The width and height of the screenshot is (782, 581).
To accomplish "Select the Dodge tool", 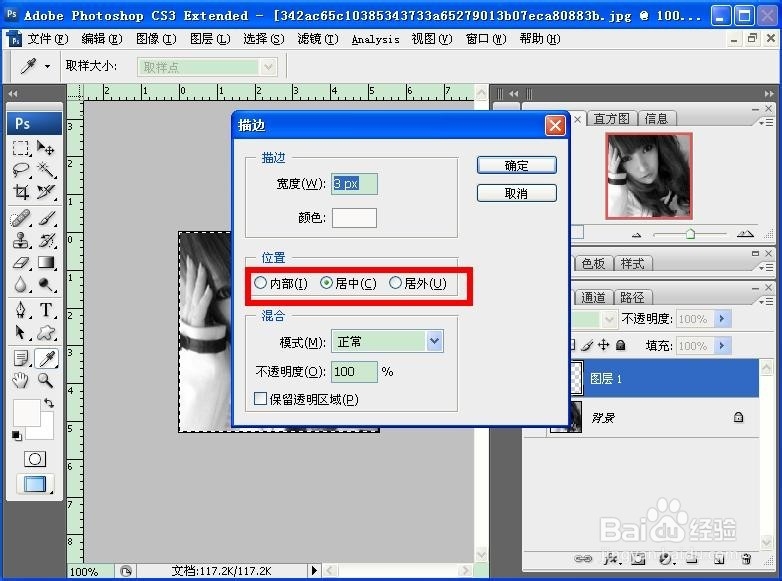I will click(46, 284).
